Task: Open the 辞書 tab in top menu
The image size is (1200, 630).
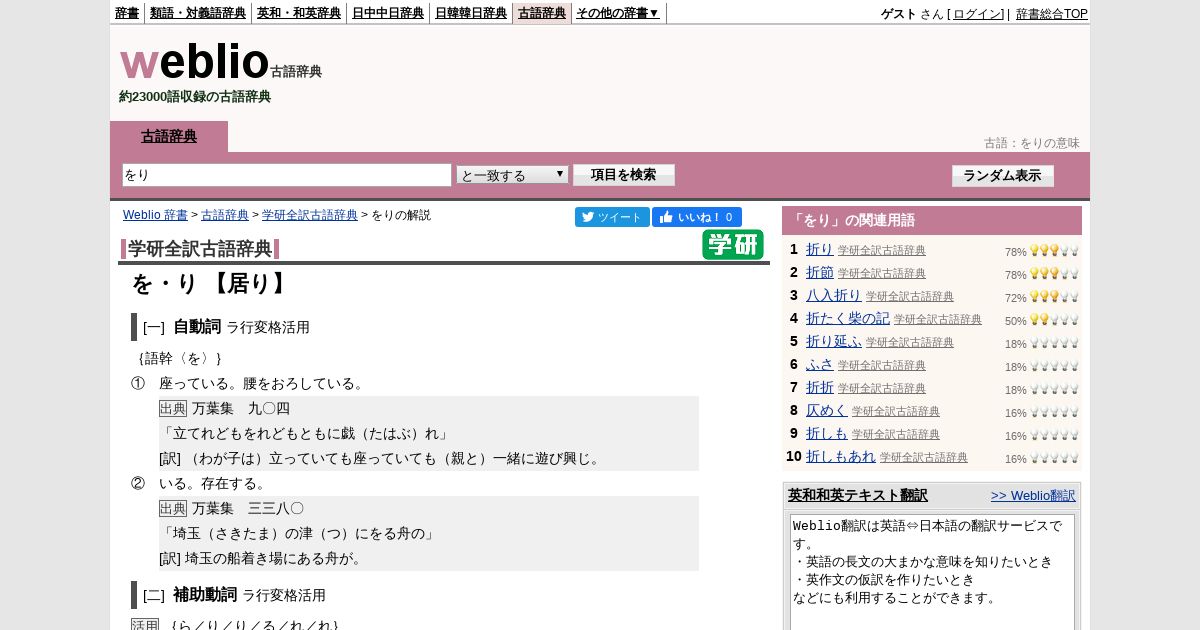Action: pos(127,13)
